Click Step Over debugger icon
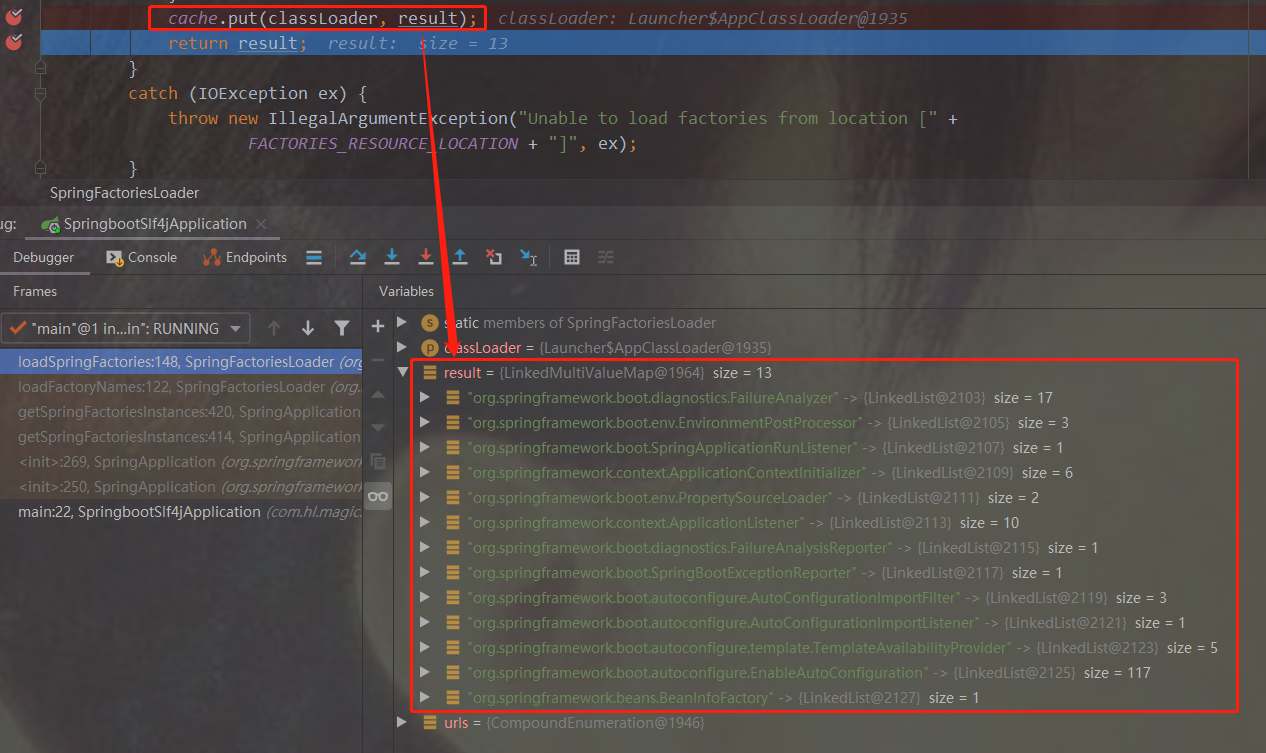The height and width of the screenshot is (753, 1266). click(357, 257)
